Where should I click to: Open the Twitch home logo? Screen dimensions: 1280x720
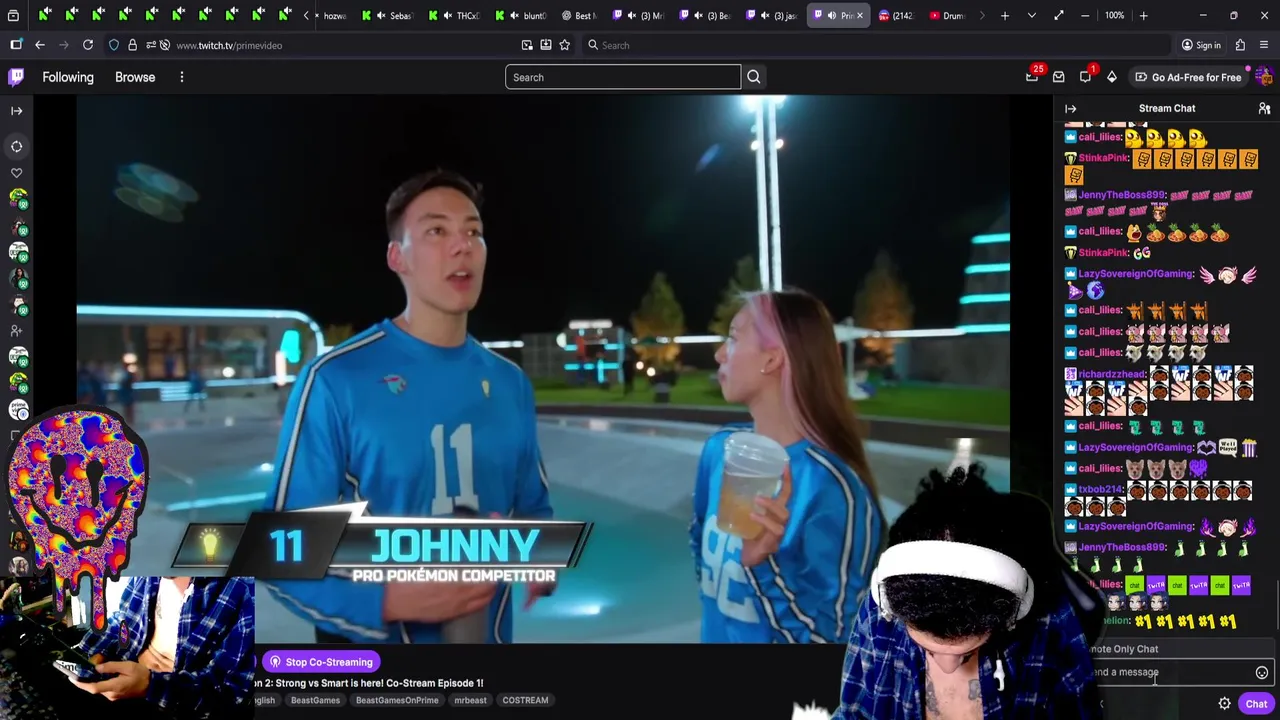tap(16, 77)
